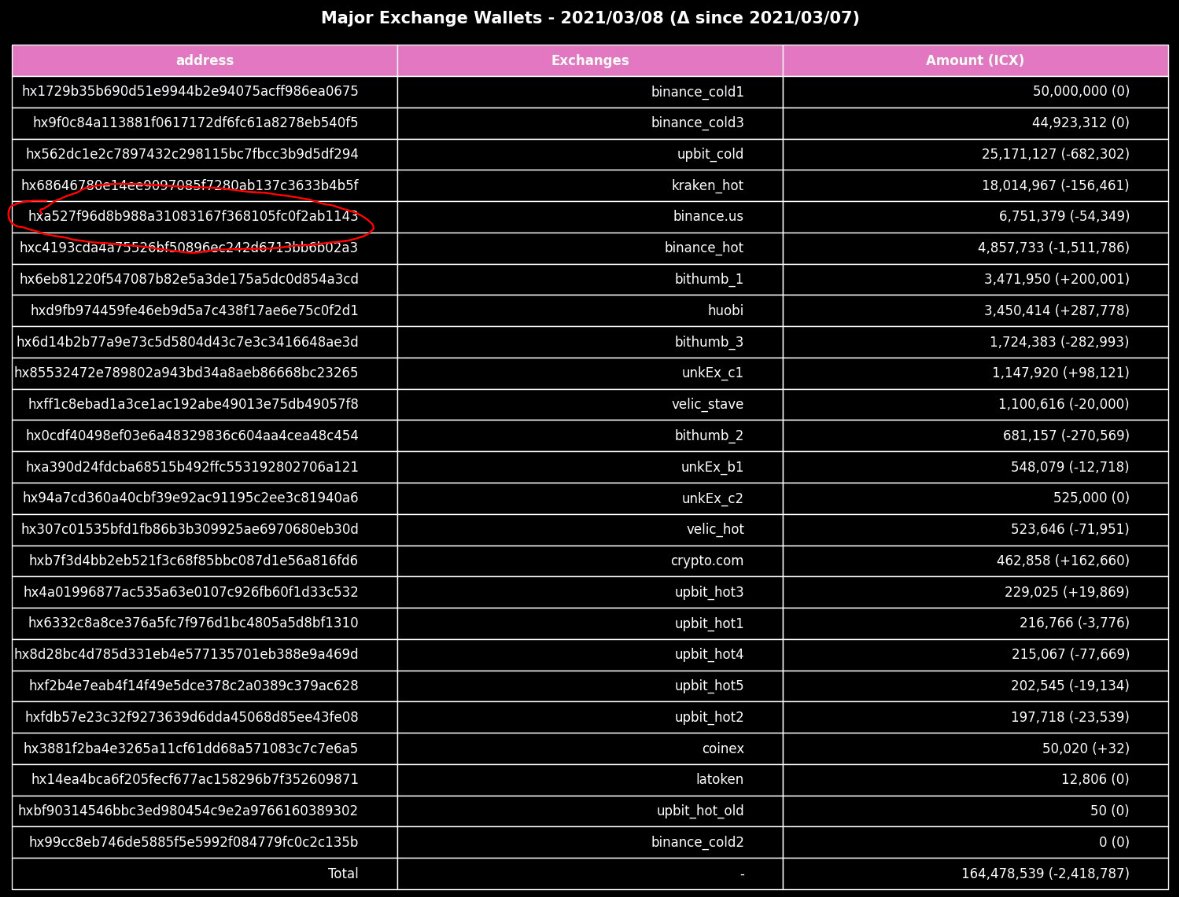Screen dimensions: 1179x897
Task: Click amount 215,067 (-77,669)
Action: (x=1070, y=655)
